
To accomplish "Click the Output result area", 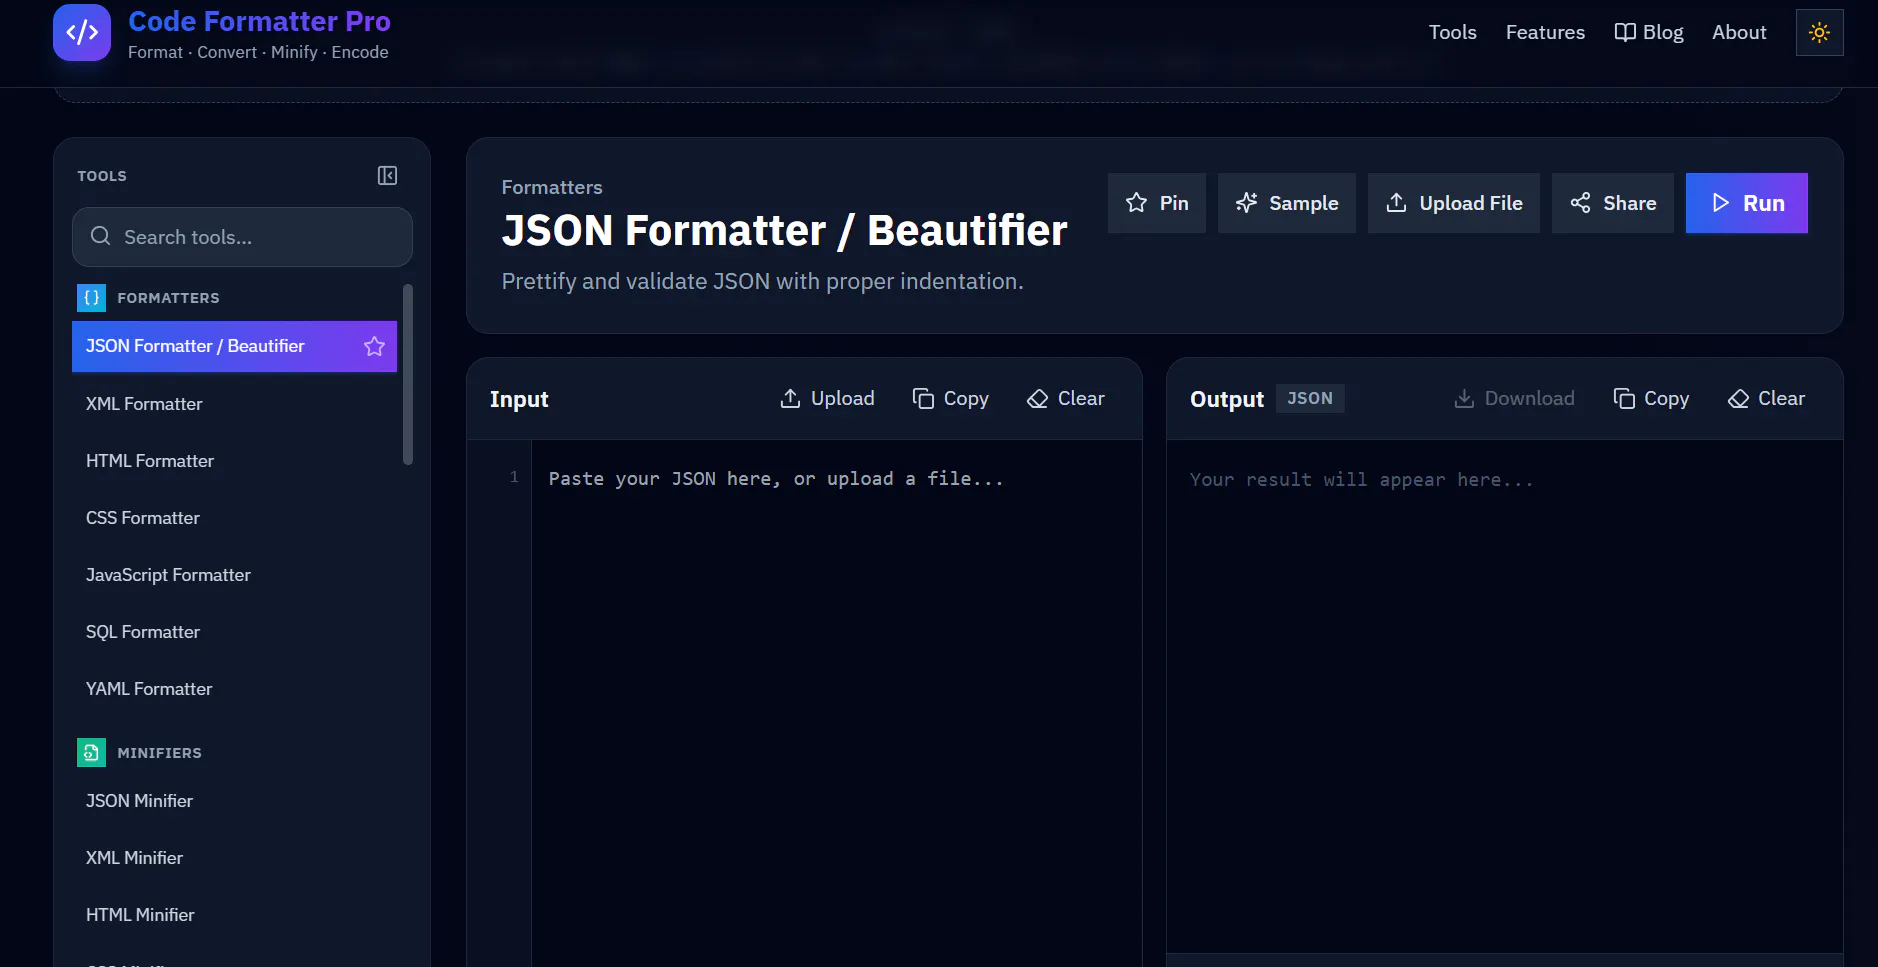I will (1504, 697).
